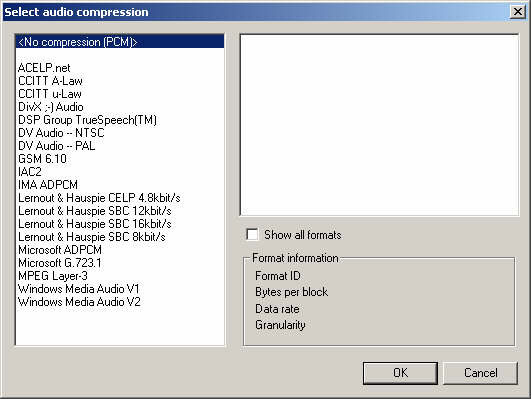This screenshot has width=531, height=399.
Task: Confirm with the OK button
Action: pyautogui.click(x=400, y=373)
